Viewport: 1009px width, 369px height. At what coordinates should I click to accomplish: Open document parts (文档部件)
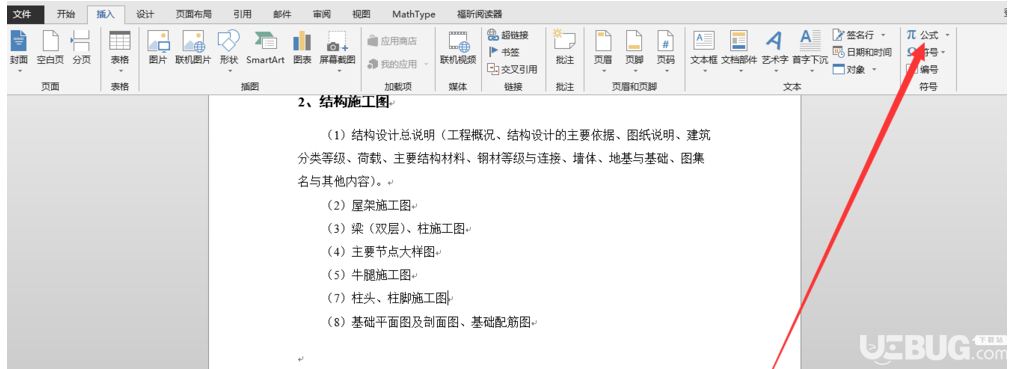(739, 50)
